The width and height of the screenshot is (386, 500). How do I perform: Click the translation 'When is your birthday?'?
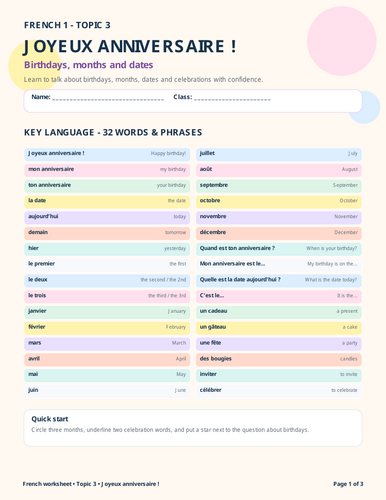[332, 248]
